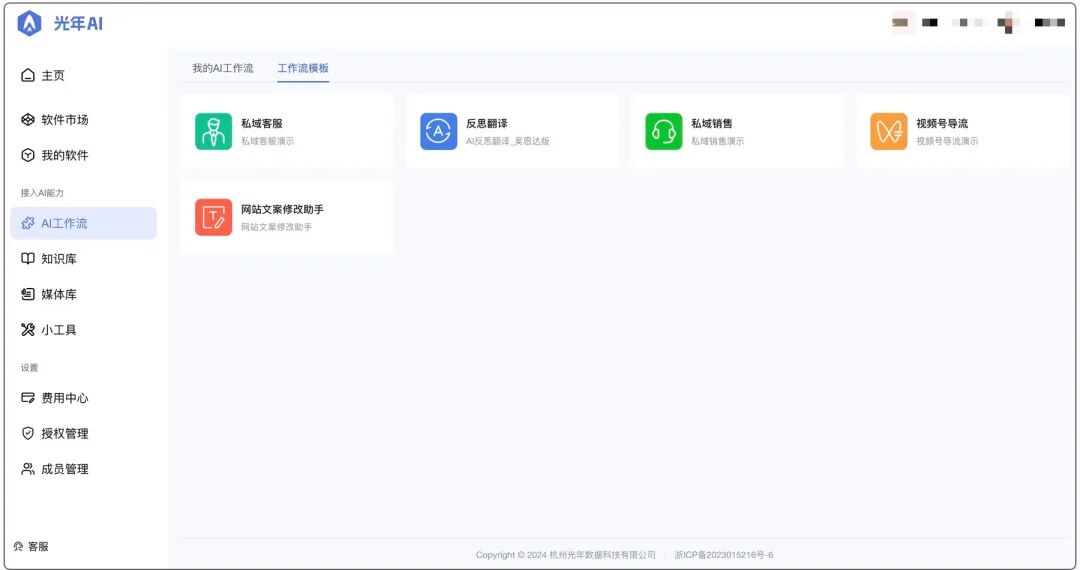The image size is (1080, 570).
Task: Click the AI反思翻译_吴恩达版 description
Action: pyautogui.click(x=508, y=141)
